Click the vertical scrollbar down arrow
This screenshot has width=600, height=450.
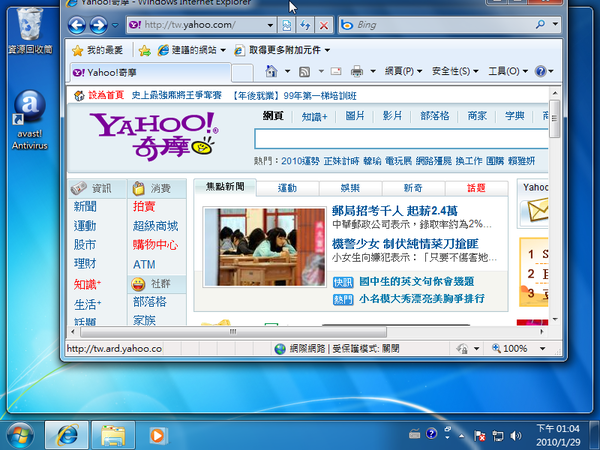pyautogui.click(x=554, y=320)
